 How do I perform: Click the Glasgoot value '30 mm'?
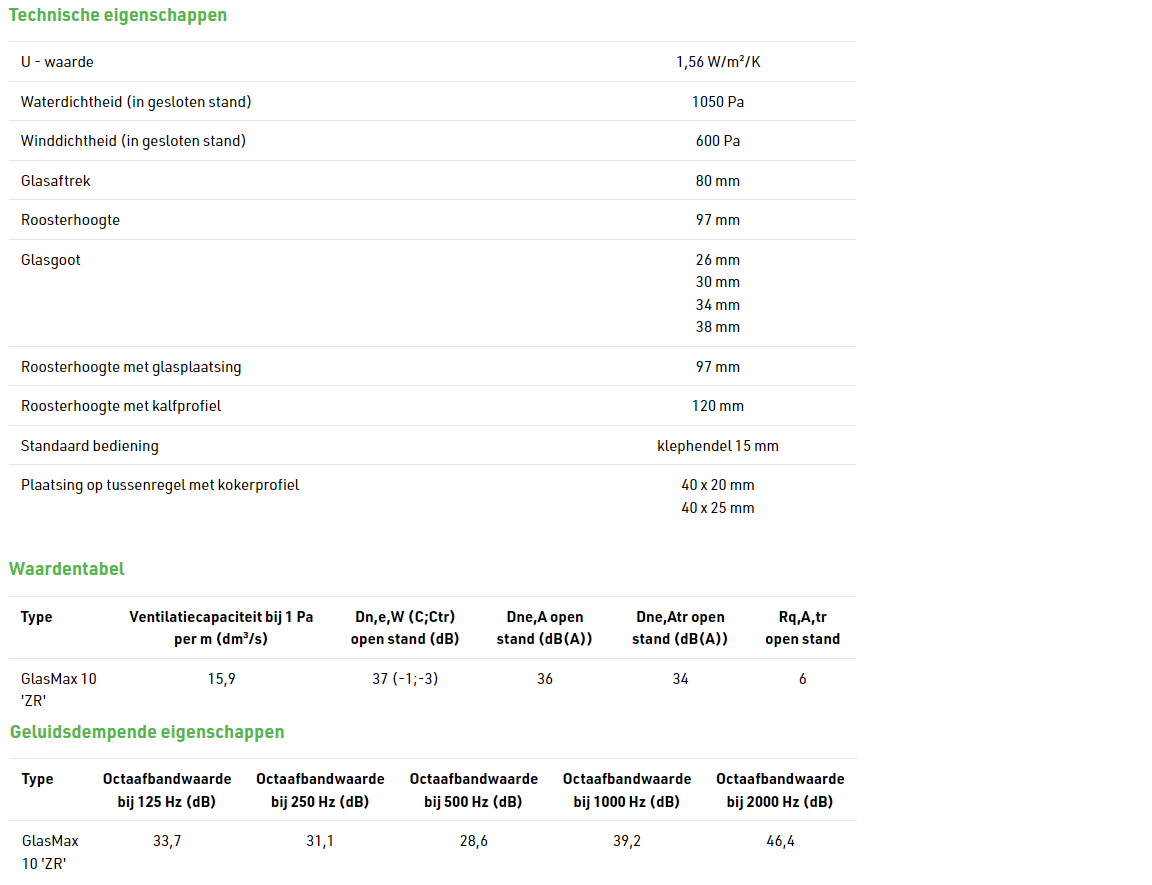coord(718,281)
